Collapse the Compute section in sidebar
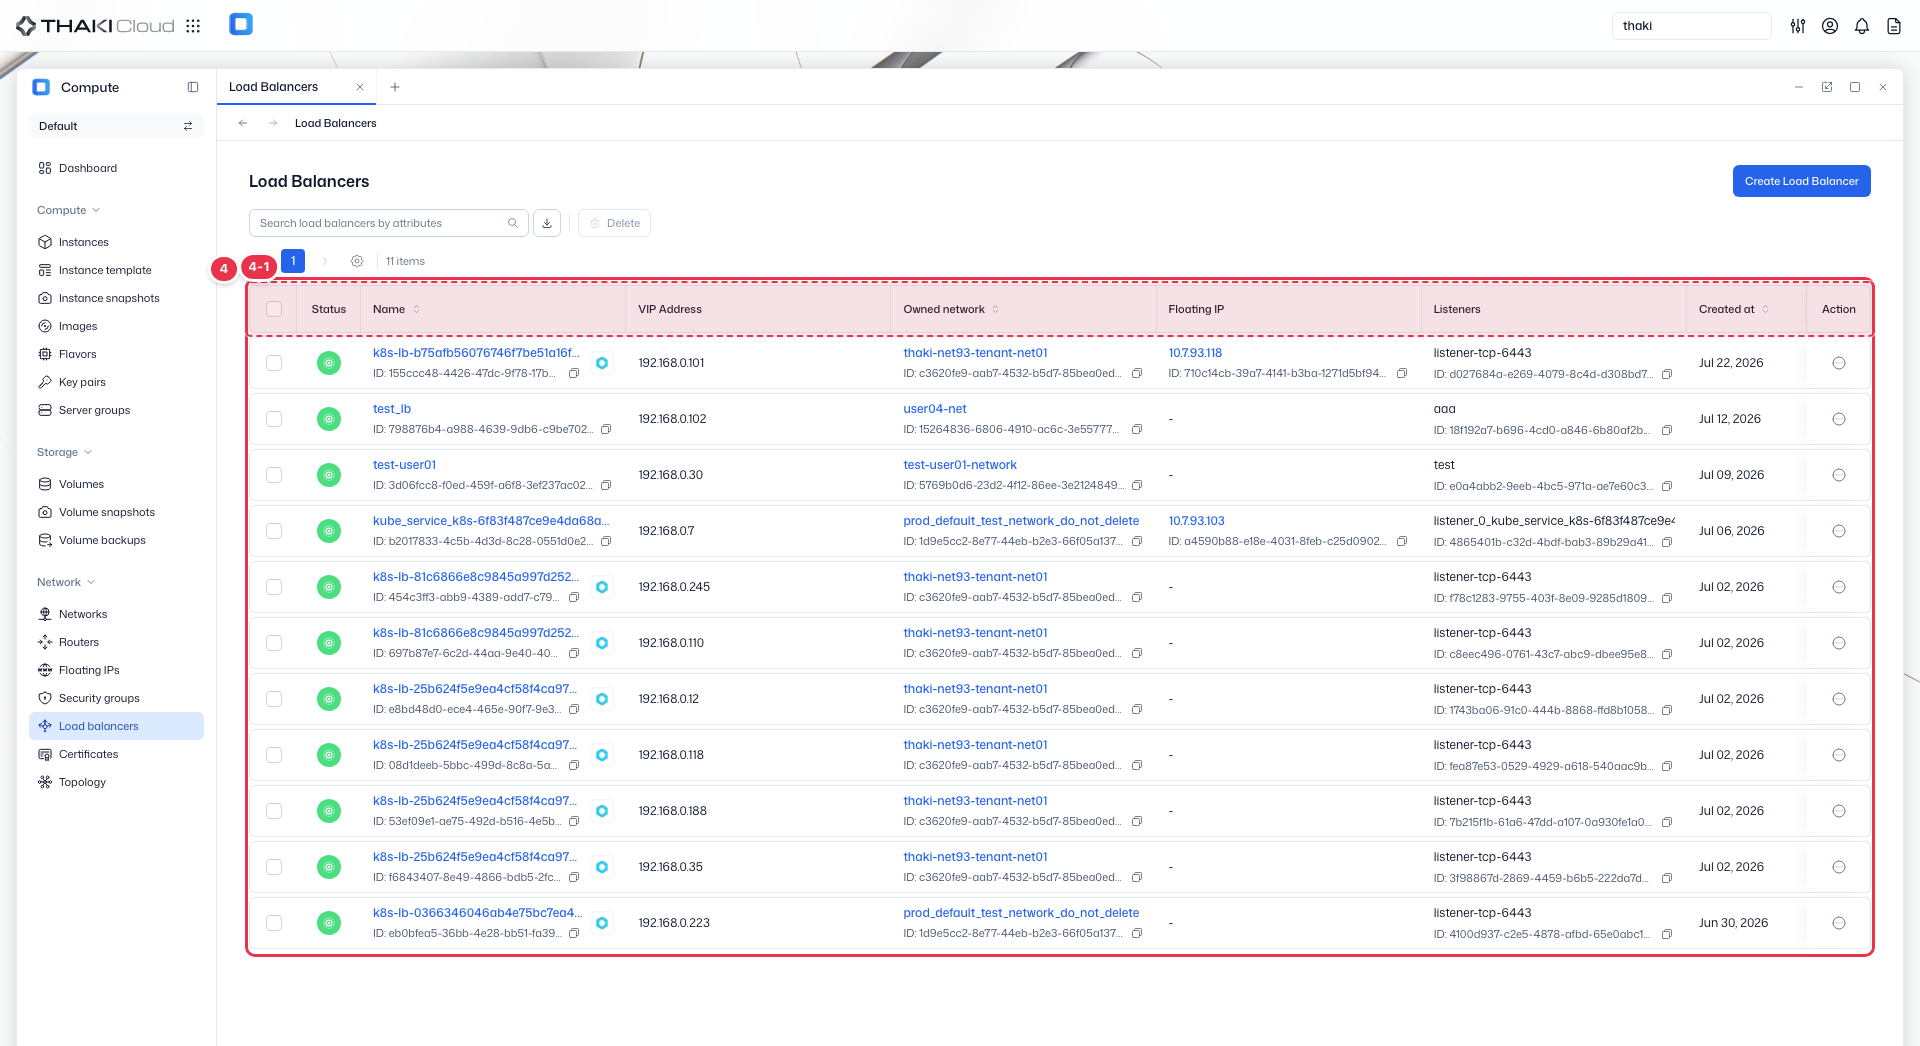The image size is (1920, 1046). [69, 210]
